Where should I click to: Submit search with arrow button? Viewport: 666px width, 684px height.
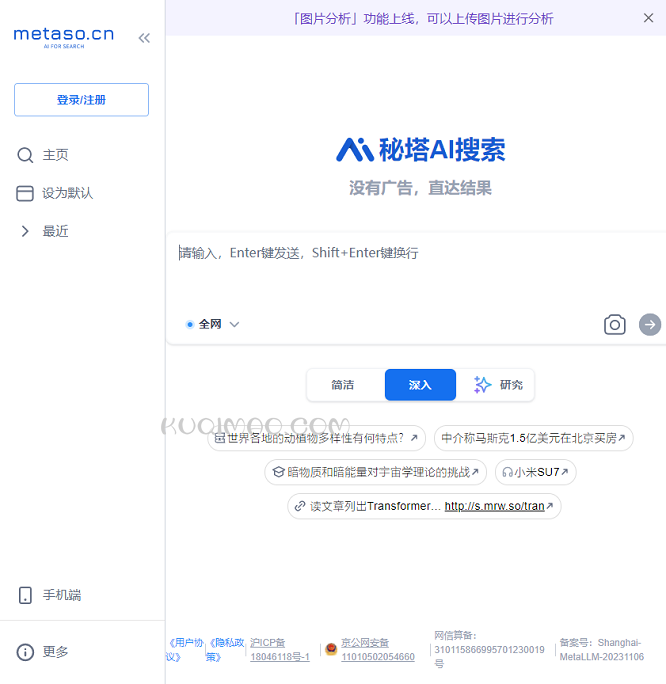(x=650, y=325)
